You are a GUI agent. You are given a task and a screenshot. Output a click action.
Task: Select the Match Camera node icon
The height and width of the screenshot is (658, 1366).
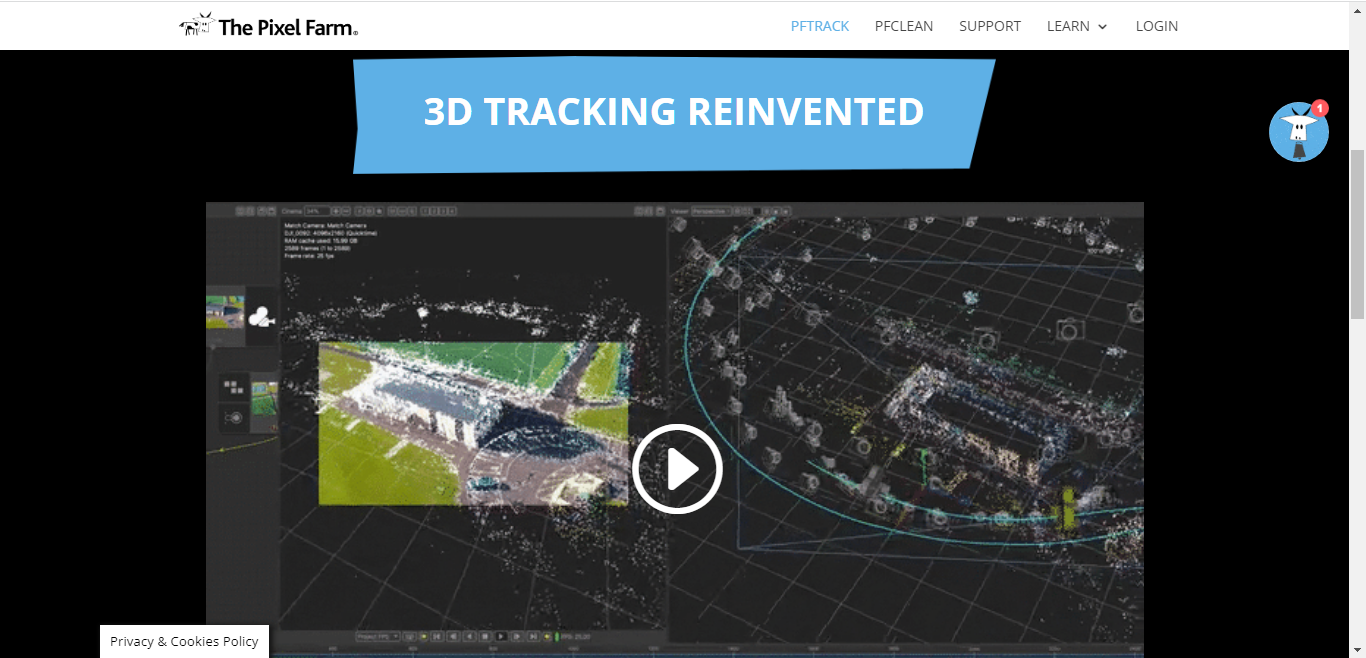(x=261, y=317)
